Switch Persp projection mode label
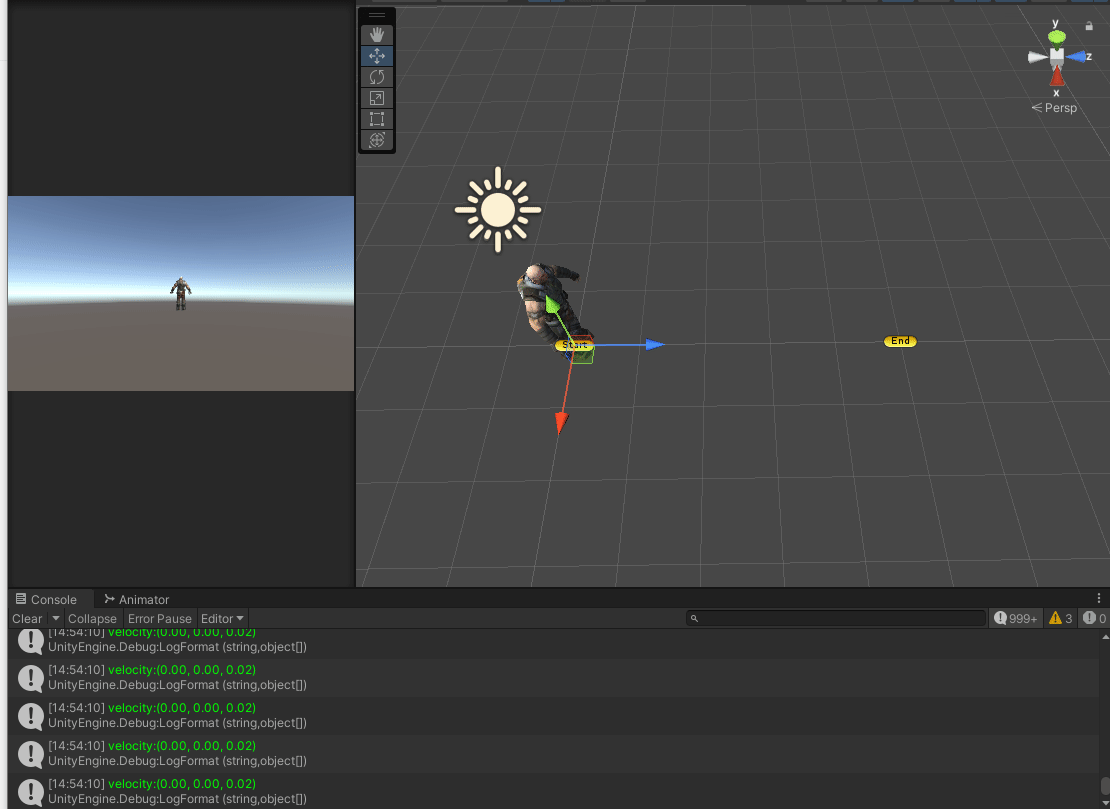This screenshot has height=809, width=1110. (x=1054, y=108)
